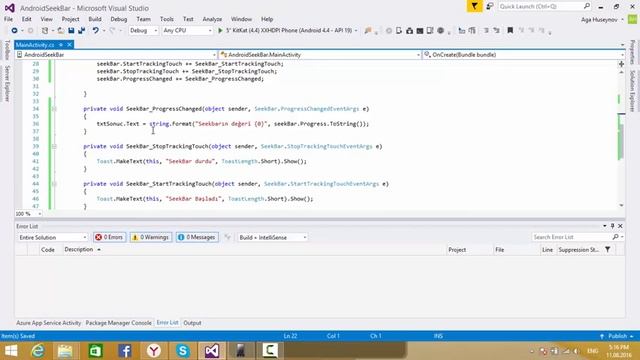
Task: Pin the Error List panel
Action: 612,226
